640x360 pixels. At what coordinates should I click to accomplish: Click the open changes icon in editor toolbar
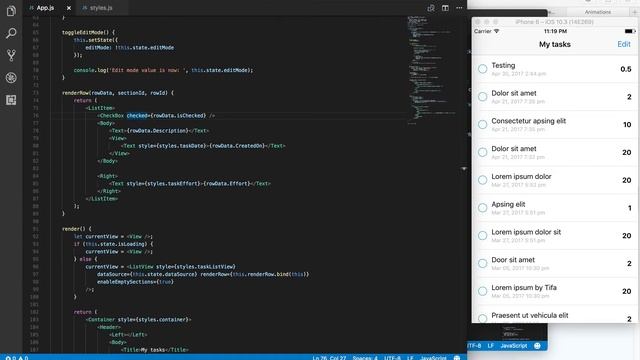click(x=431, y=8)
